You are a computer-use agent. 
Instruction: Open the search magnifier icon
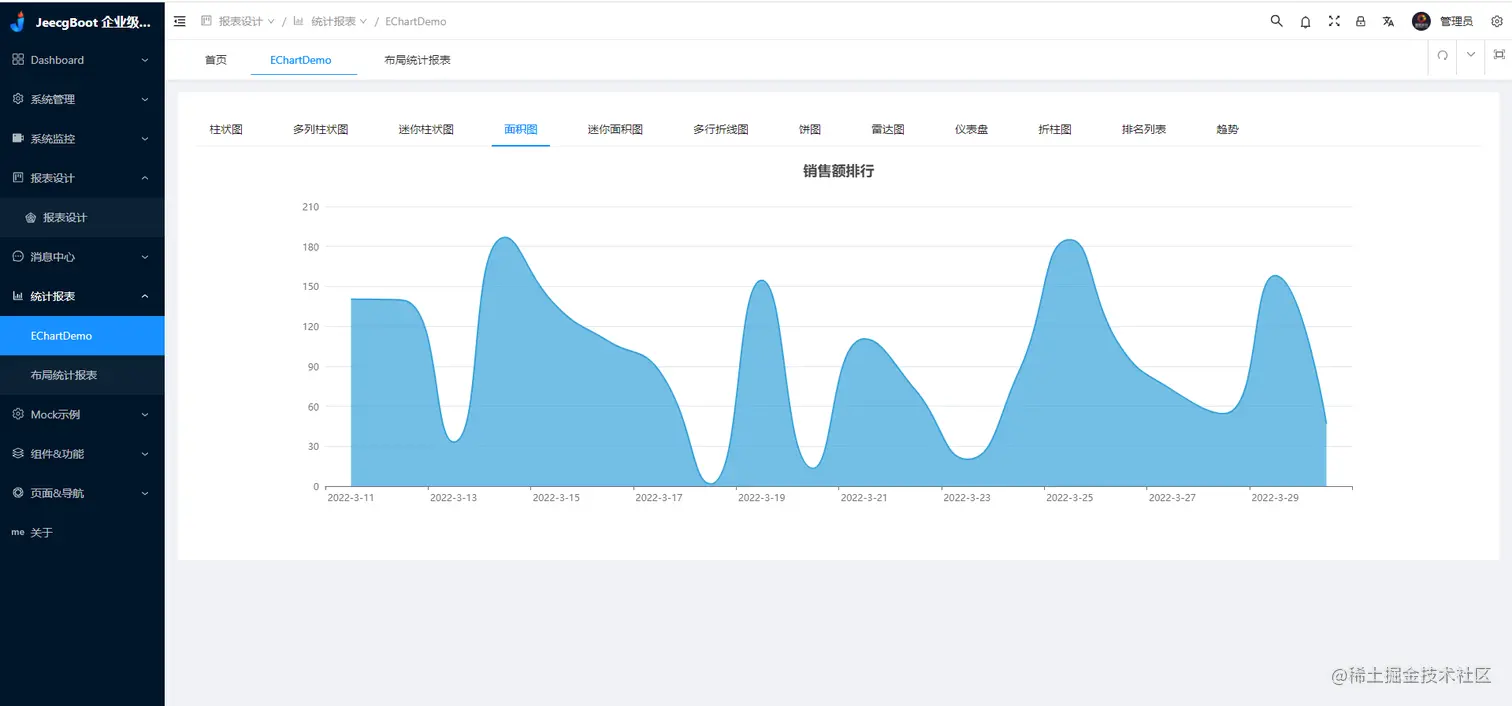coord(1276,21)
